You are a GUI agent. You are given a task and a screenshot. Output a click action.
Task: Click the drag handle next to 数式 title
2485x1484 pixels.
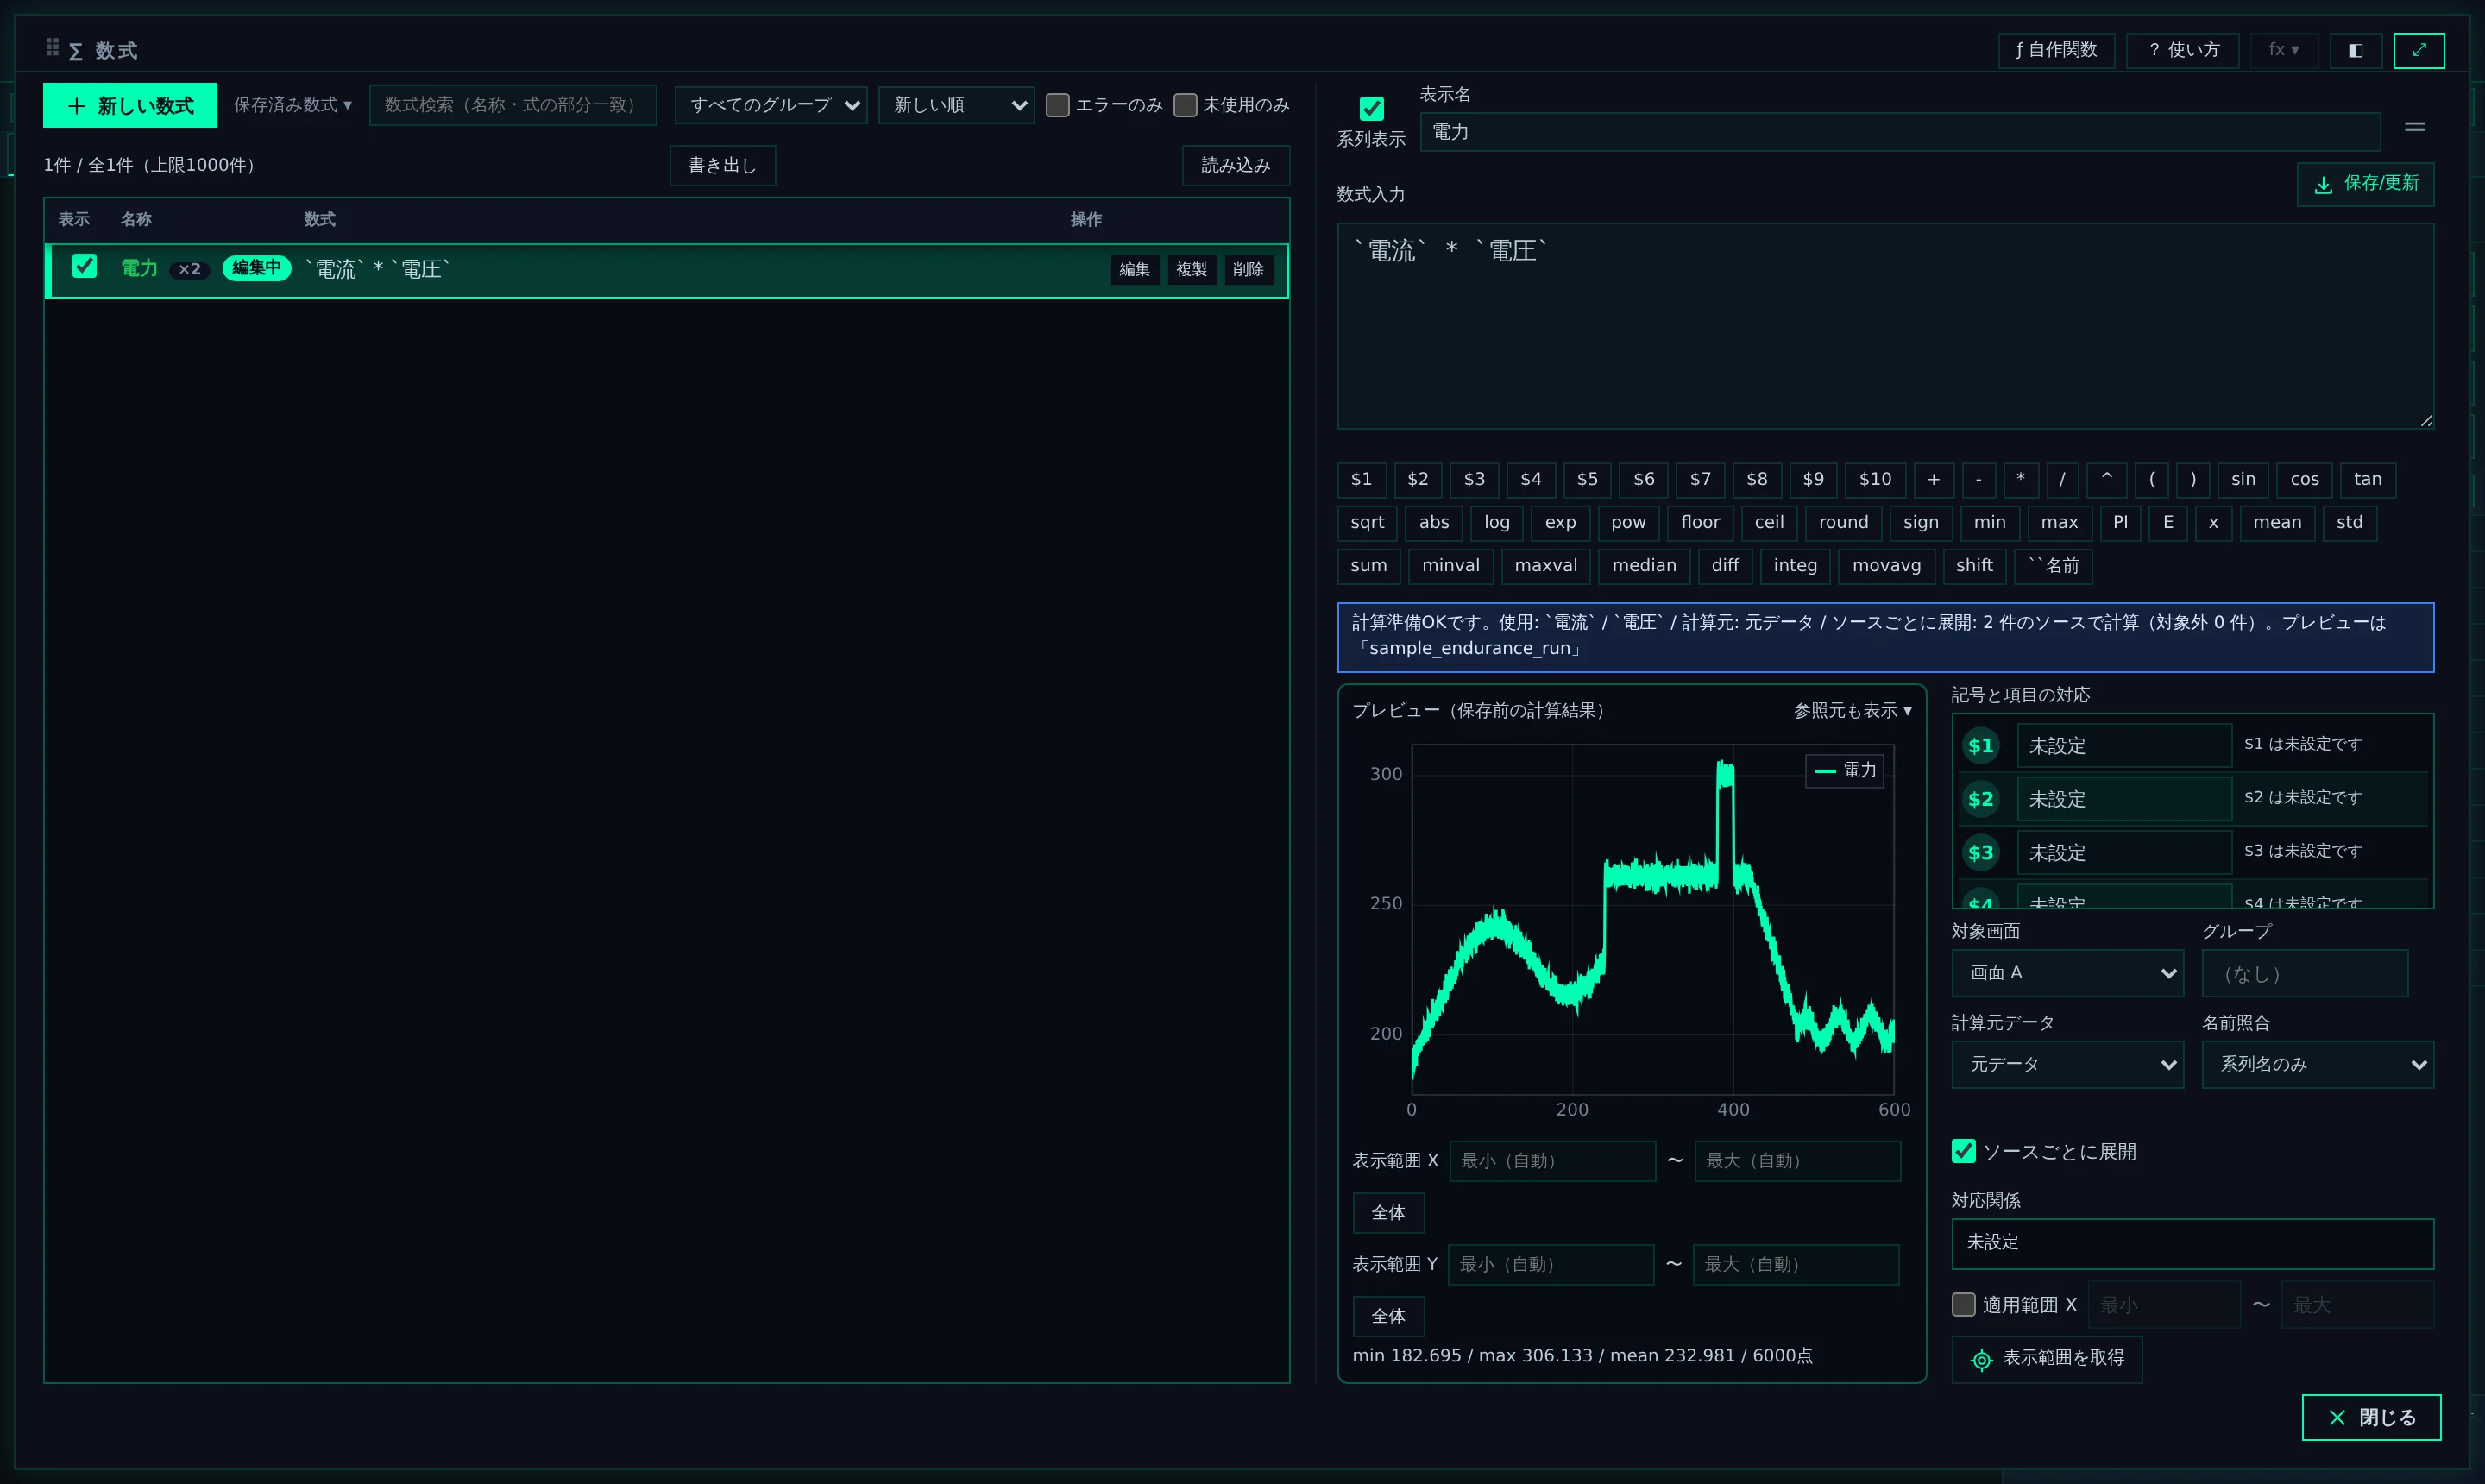coord(52,47)
